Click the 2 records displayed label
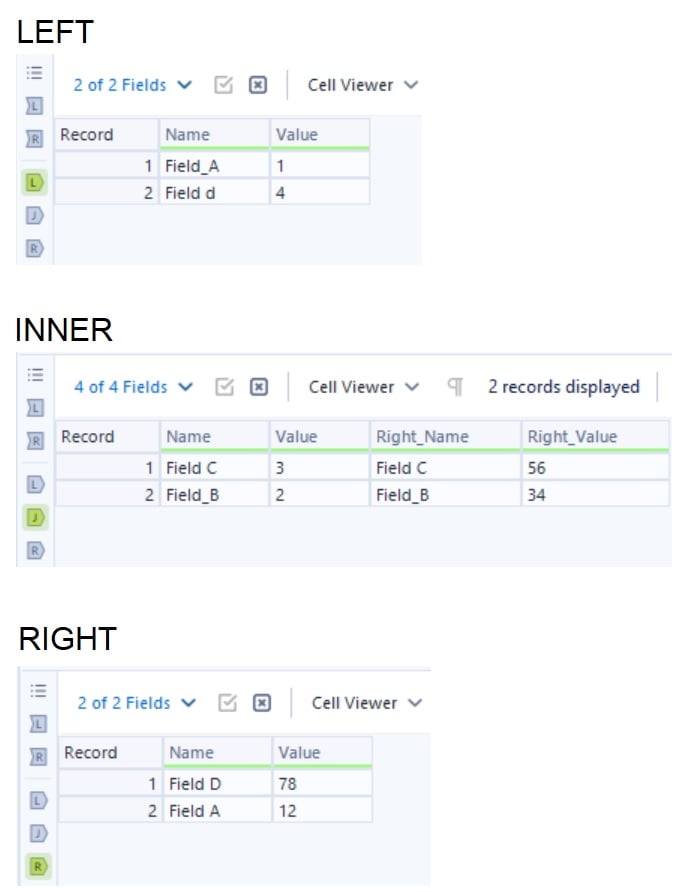Image resolution: width=687 pixels, height=892 pixels. (x=564, y=387)
